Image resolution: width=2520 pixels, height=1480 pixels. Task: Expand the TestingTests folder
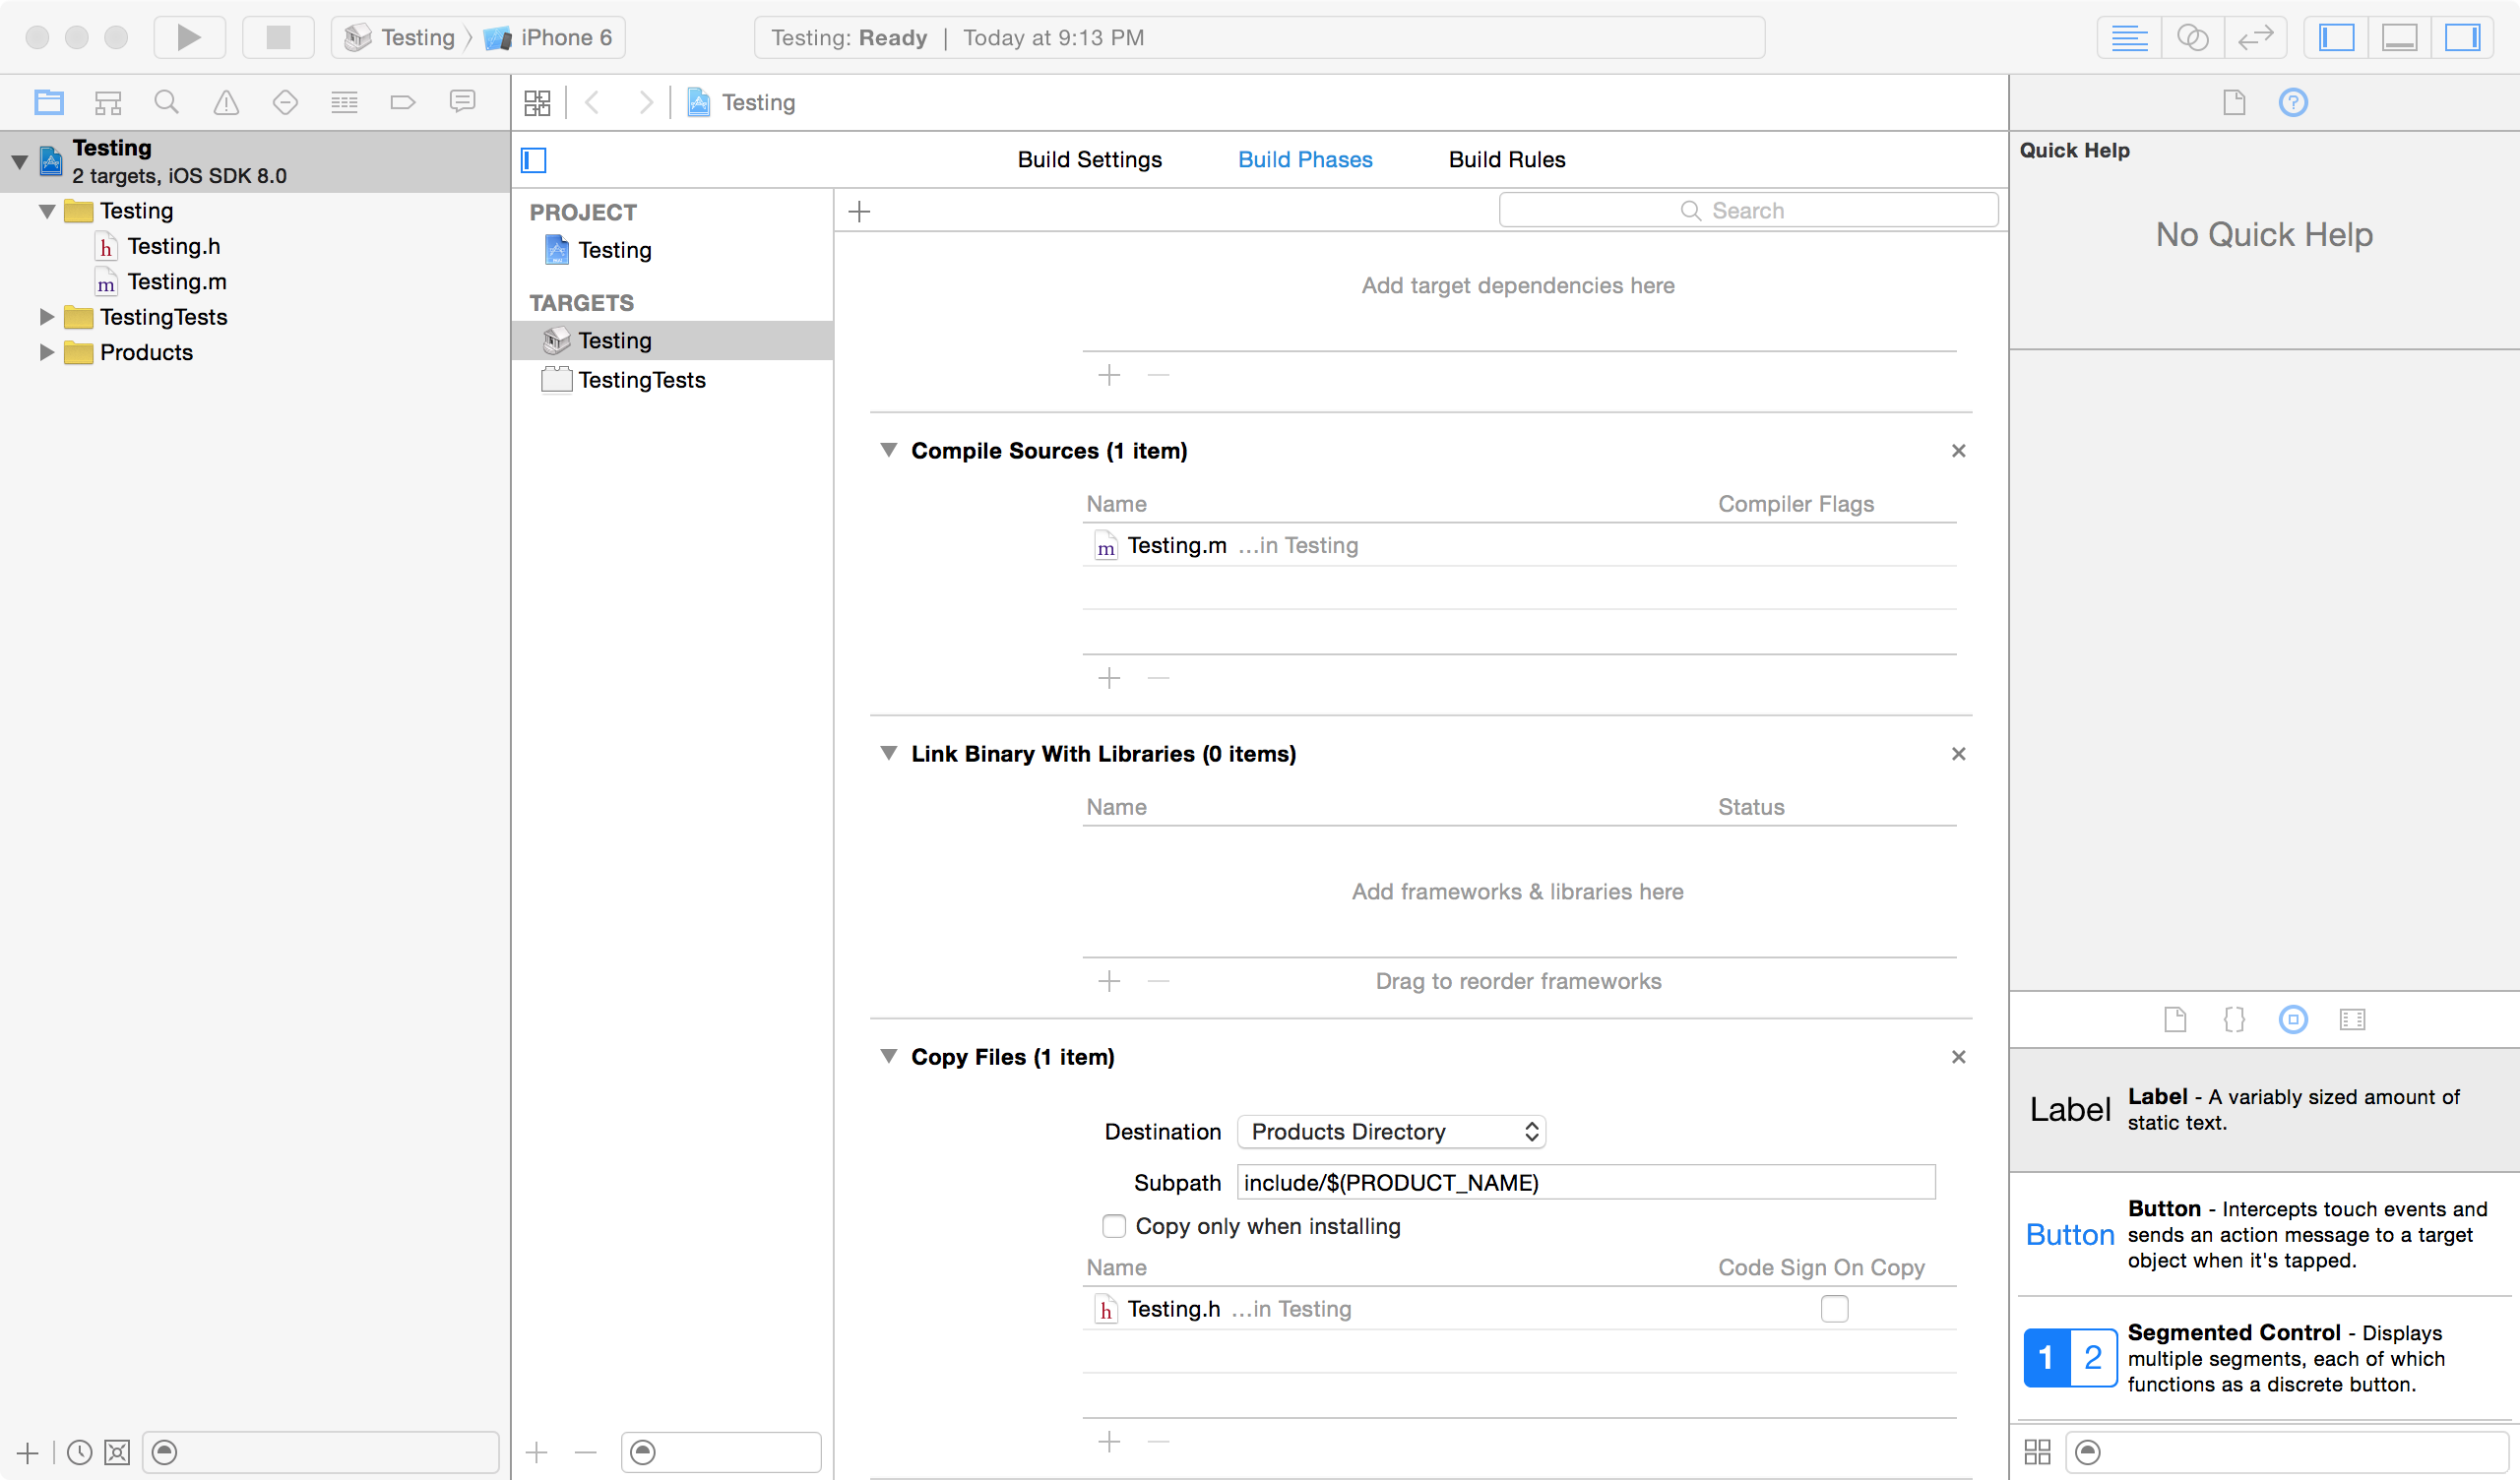coord(46,317)
